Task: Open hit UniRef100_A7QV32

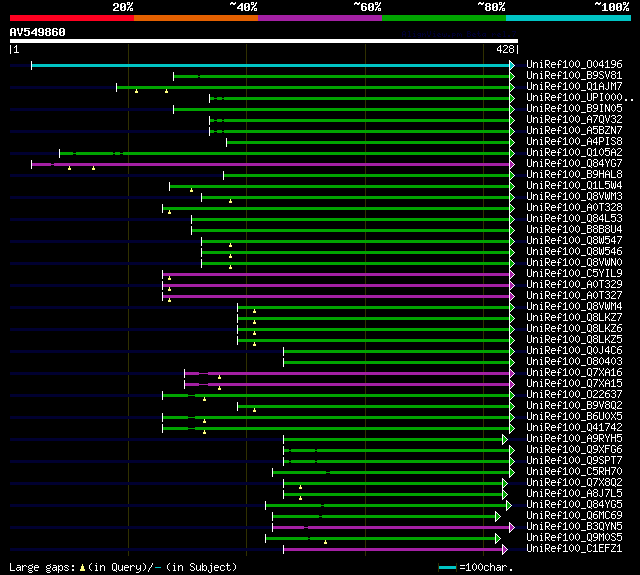Action: pos(574,119)
